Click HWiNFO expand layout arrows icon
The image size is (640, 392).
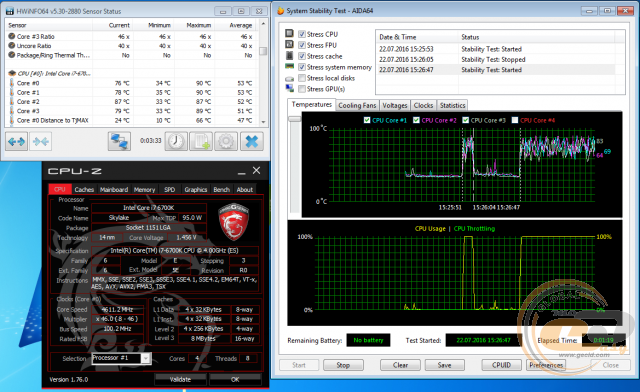pyautogui.click(x=17, y=142)
